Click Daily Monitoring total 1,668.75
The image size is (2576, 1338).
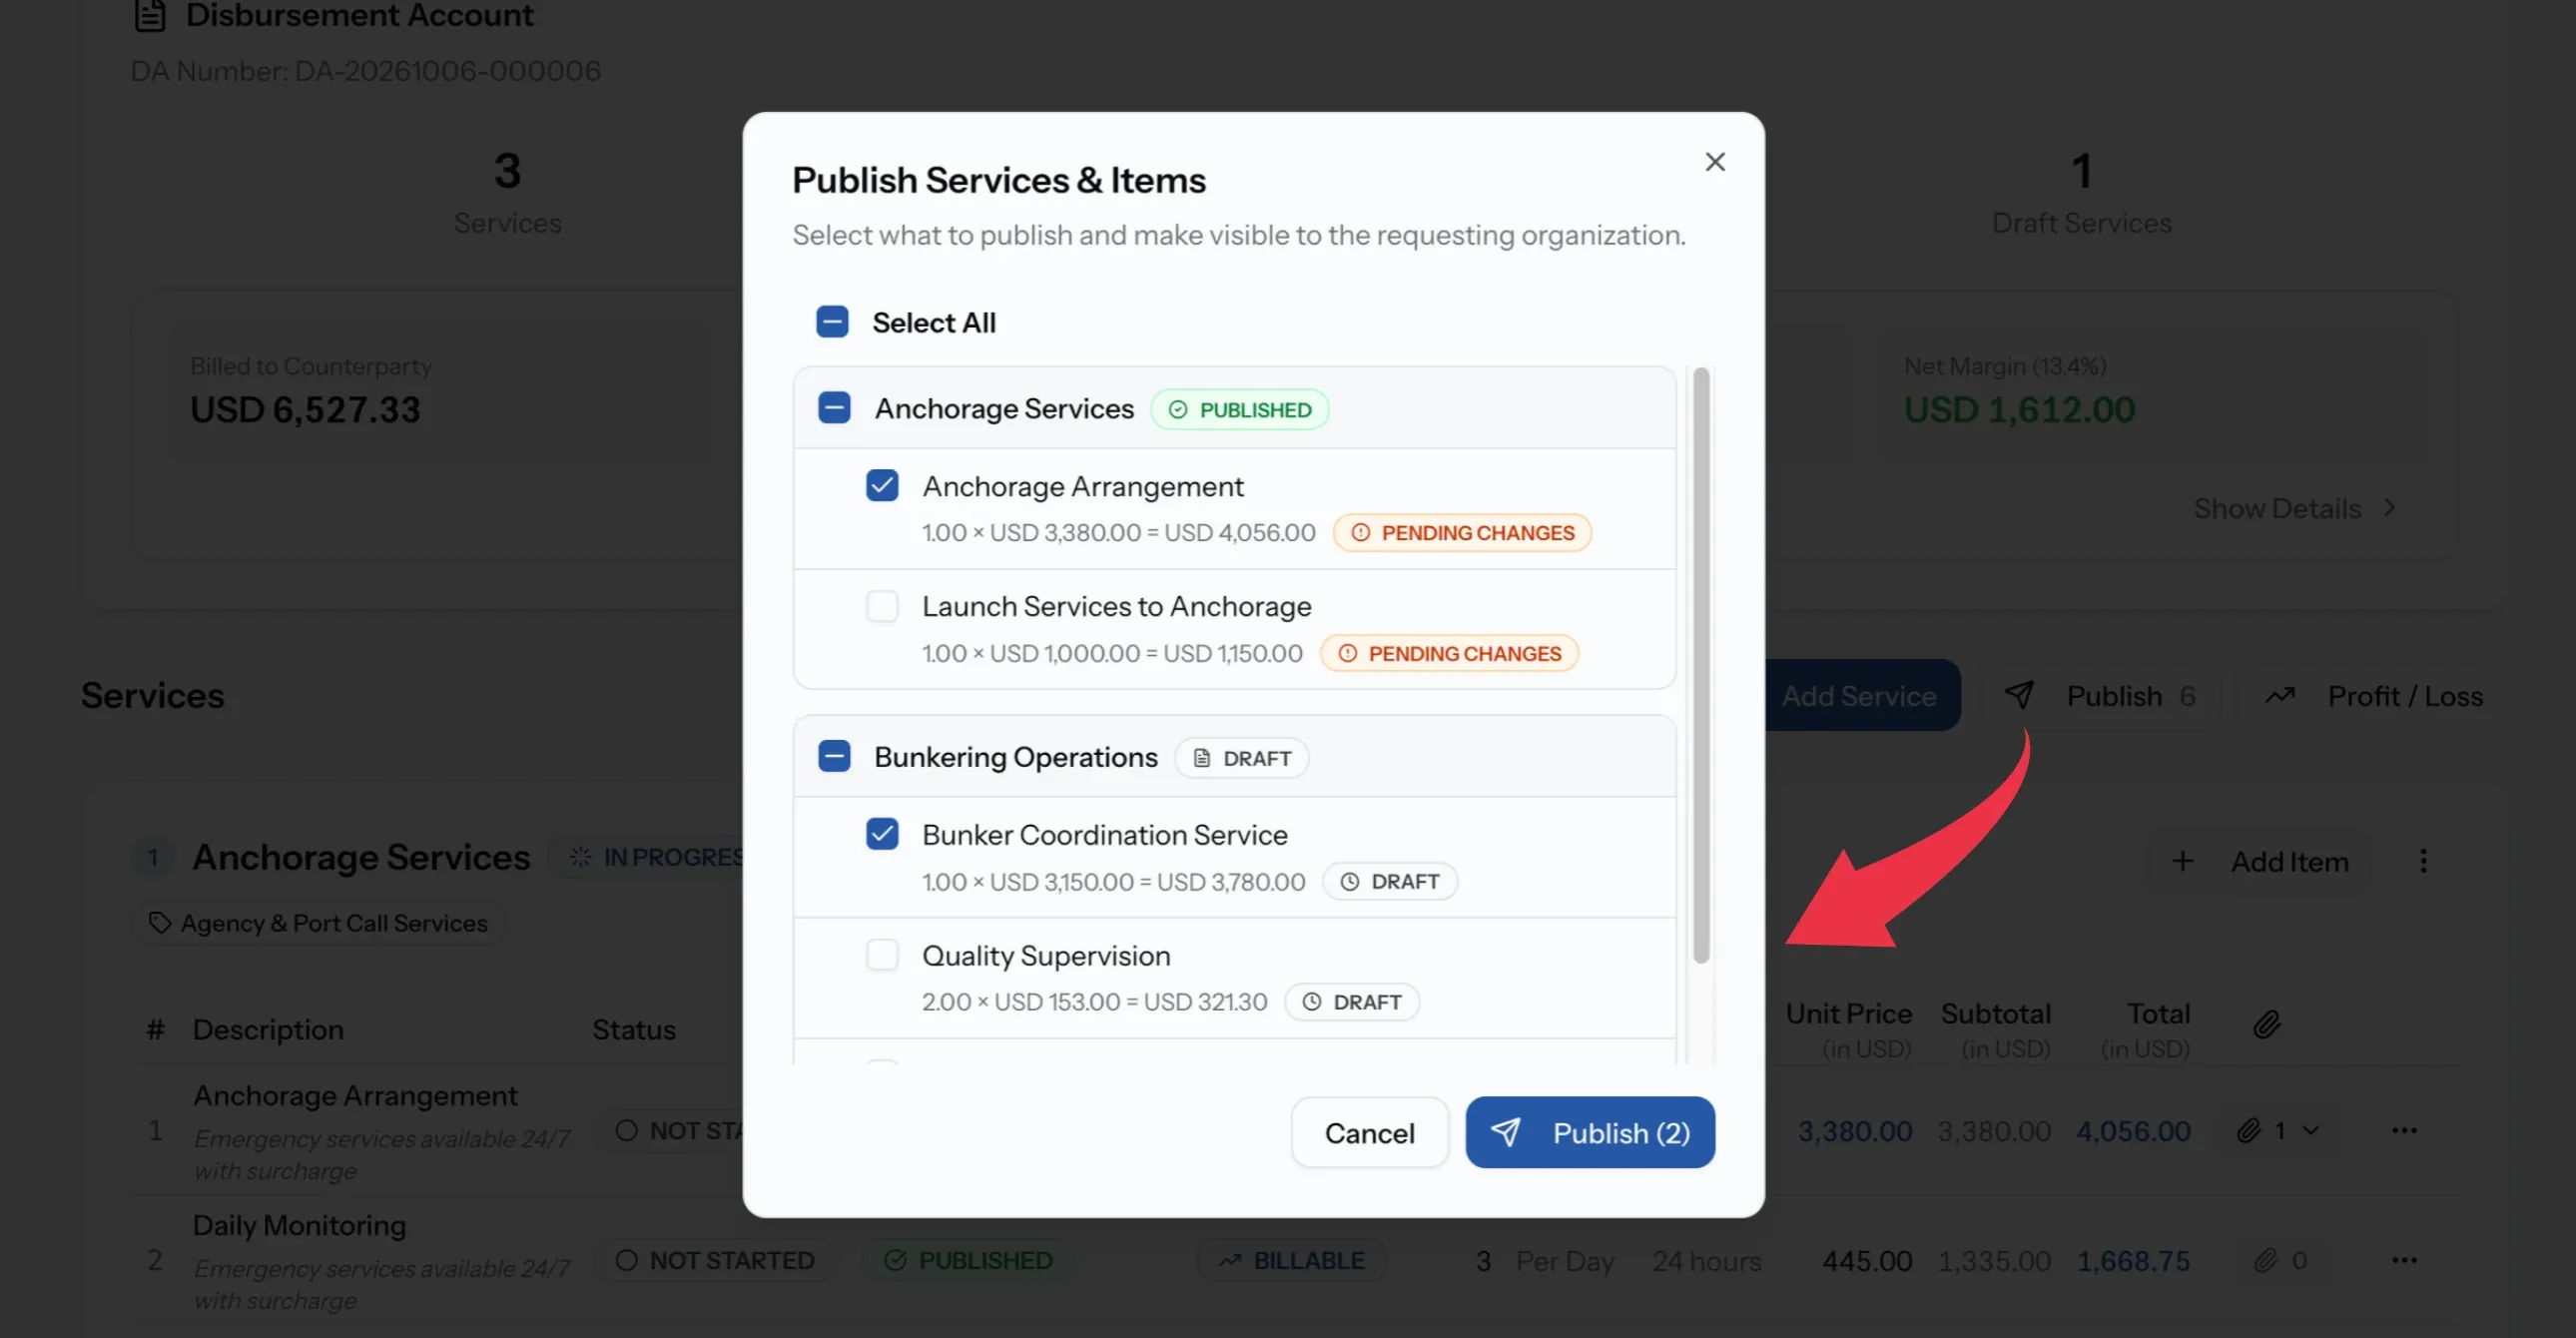click(x=2133, y=1261)
